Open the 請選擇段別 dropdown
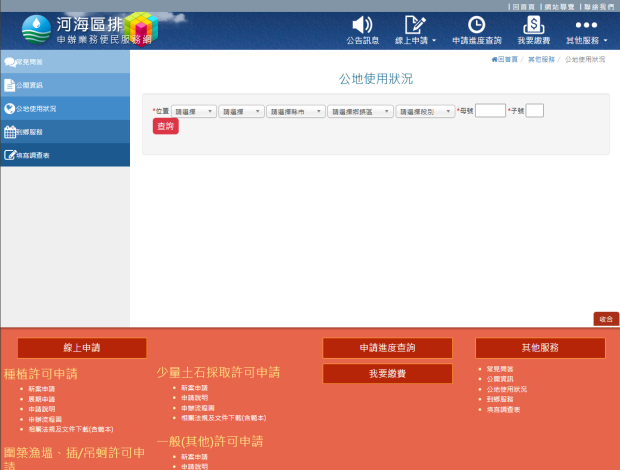Screen dimensions: 620x470 [425, 112]
